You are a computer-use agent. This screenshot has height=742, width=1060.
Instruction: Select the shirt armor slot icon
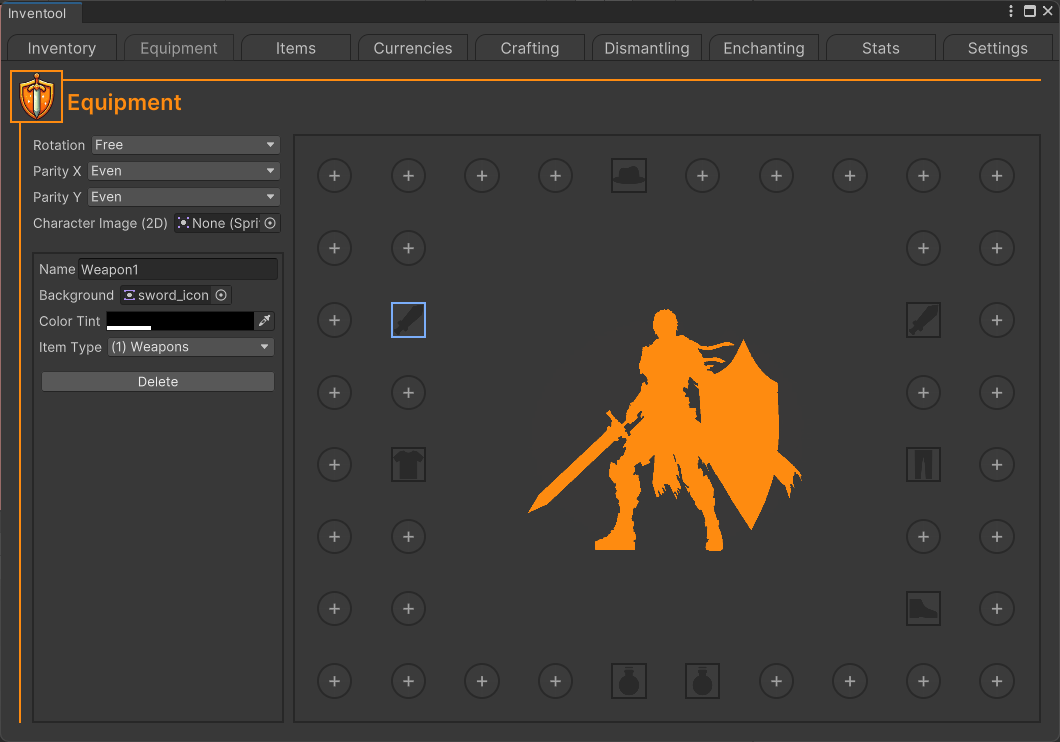(408, 464)
